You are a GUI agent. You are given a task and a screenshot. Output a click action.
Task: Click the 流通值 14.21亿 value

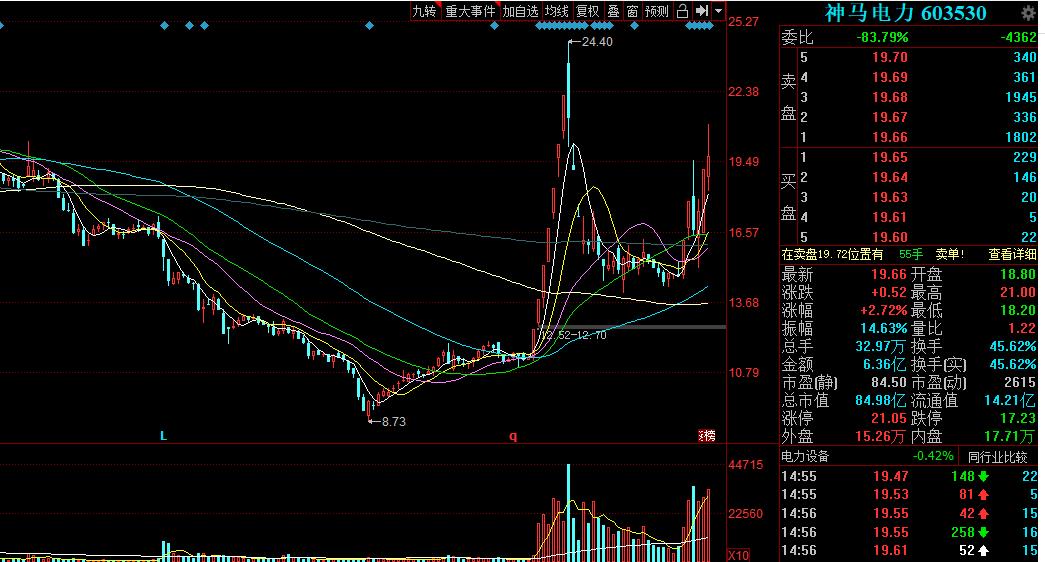1010,400
